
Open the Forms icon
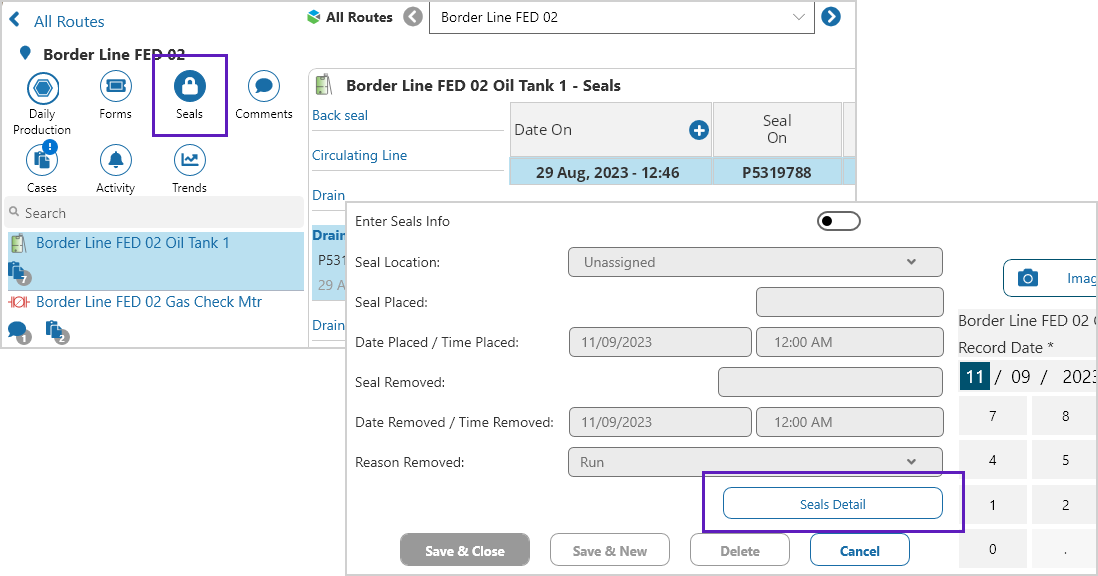click(x=115, y=87)
